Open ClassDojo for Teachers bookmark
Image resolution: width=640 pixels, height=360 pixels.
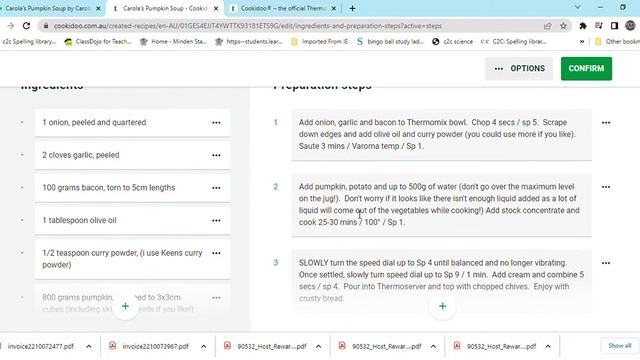[x=98, y=42]
